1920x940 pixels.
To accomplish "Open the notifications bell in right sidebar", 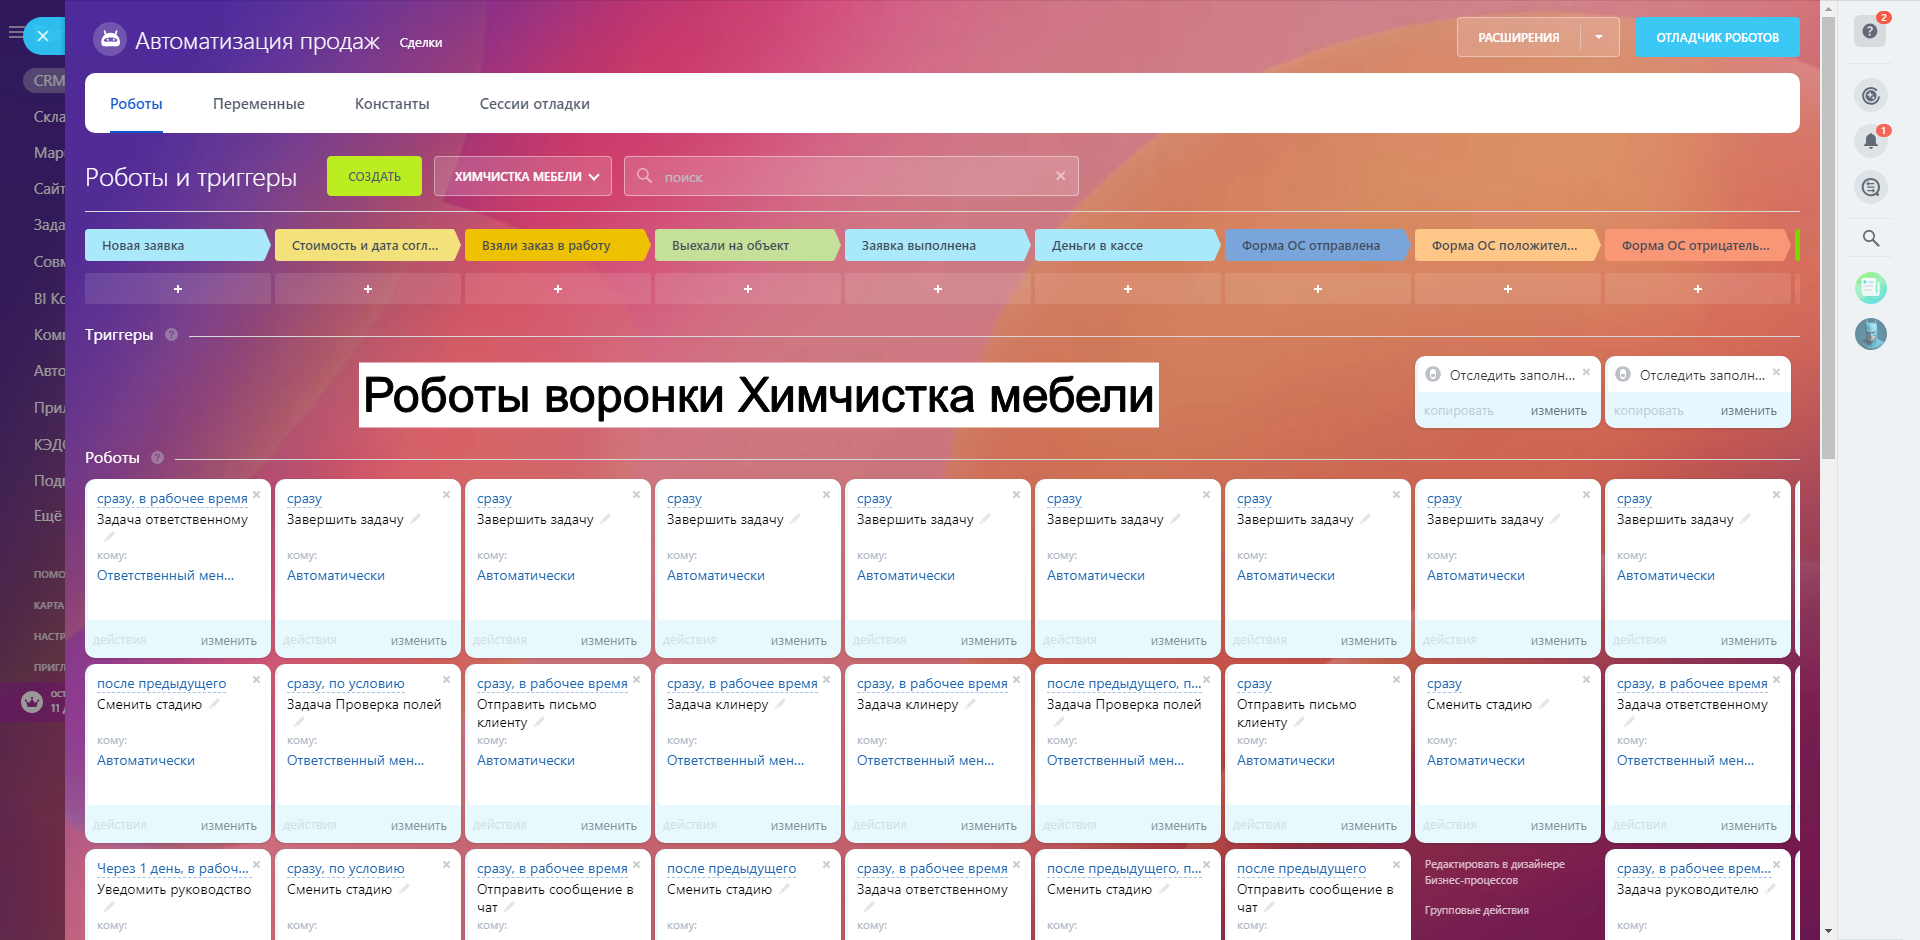I will coord(1870,141).
